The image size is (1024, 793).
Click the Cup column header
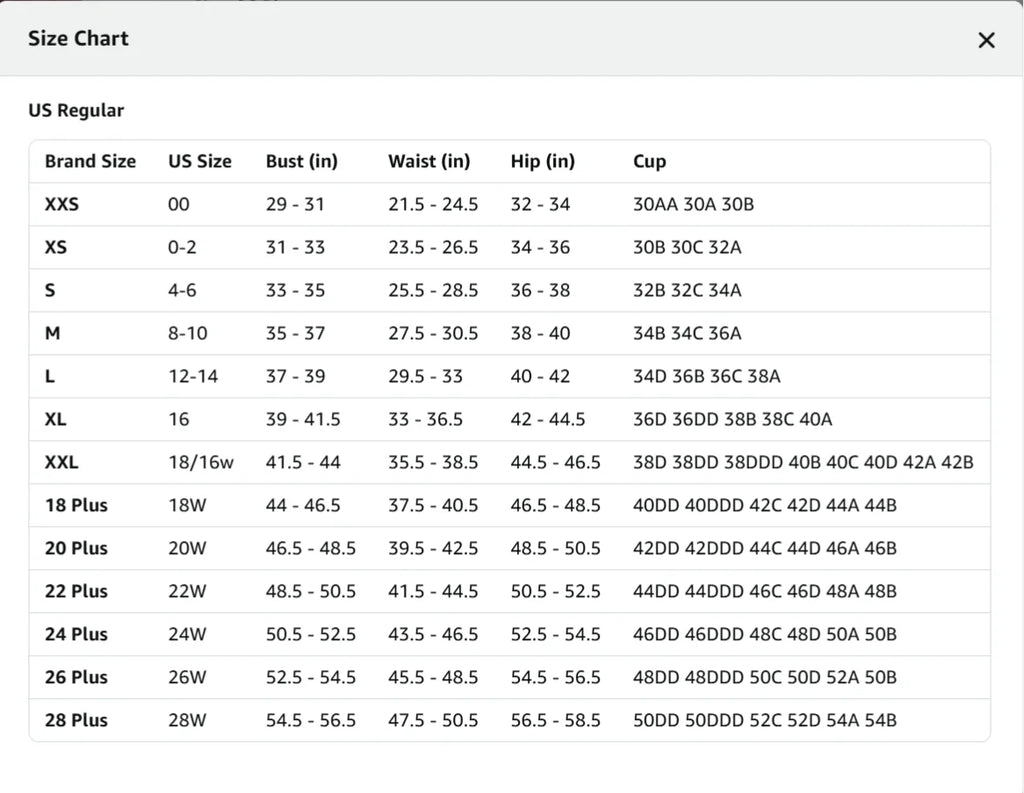click(x=649, y=162)
